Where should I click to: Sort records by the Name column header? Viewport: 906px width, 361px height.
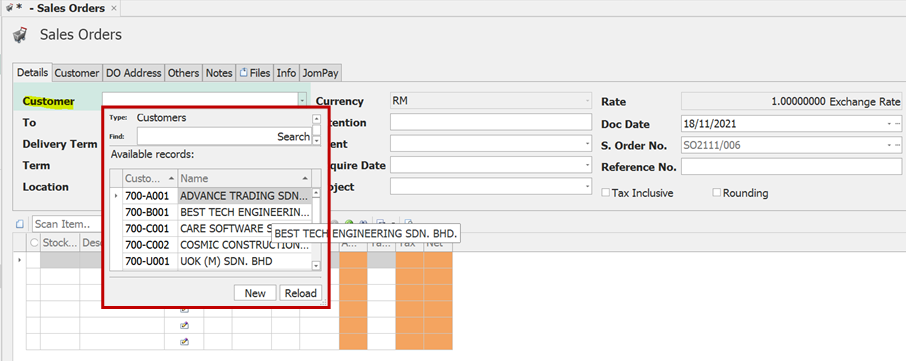coord(245,178)
